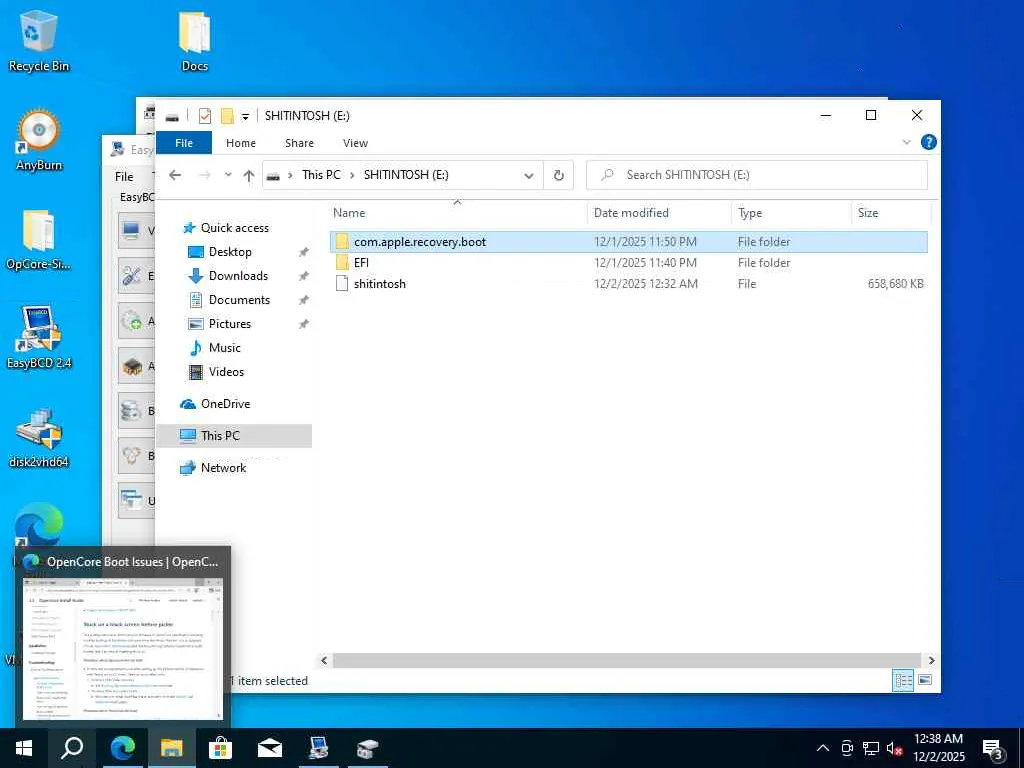
Task: Click the Properties quick access toolbar icon
Action: click(x=204, y=116)
